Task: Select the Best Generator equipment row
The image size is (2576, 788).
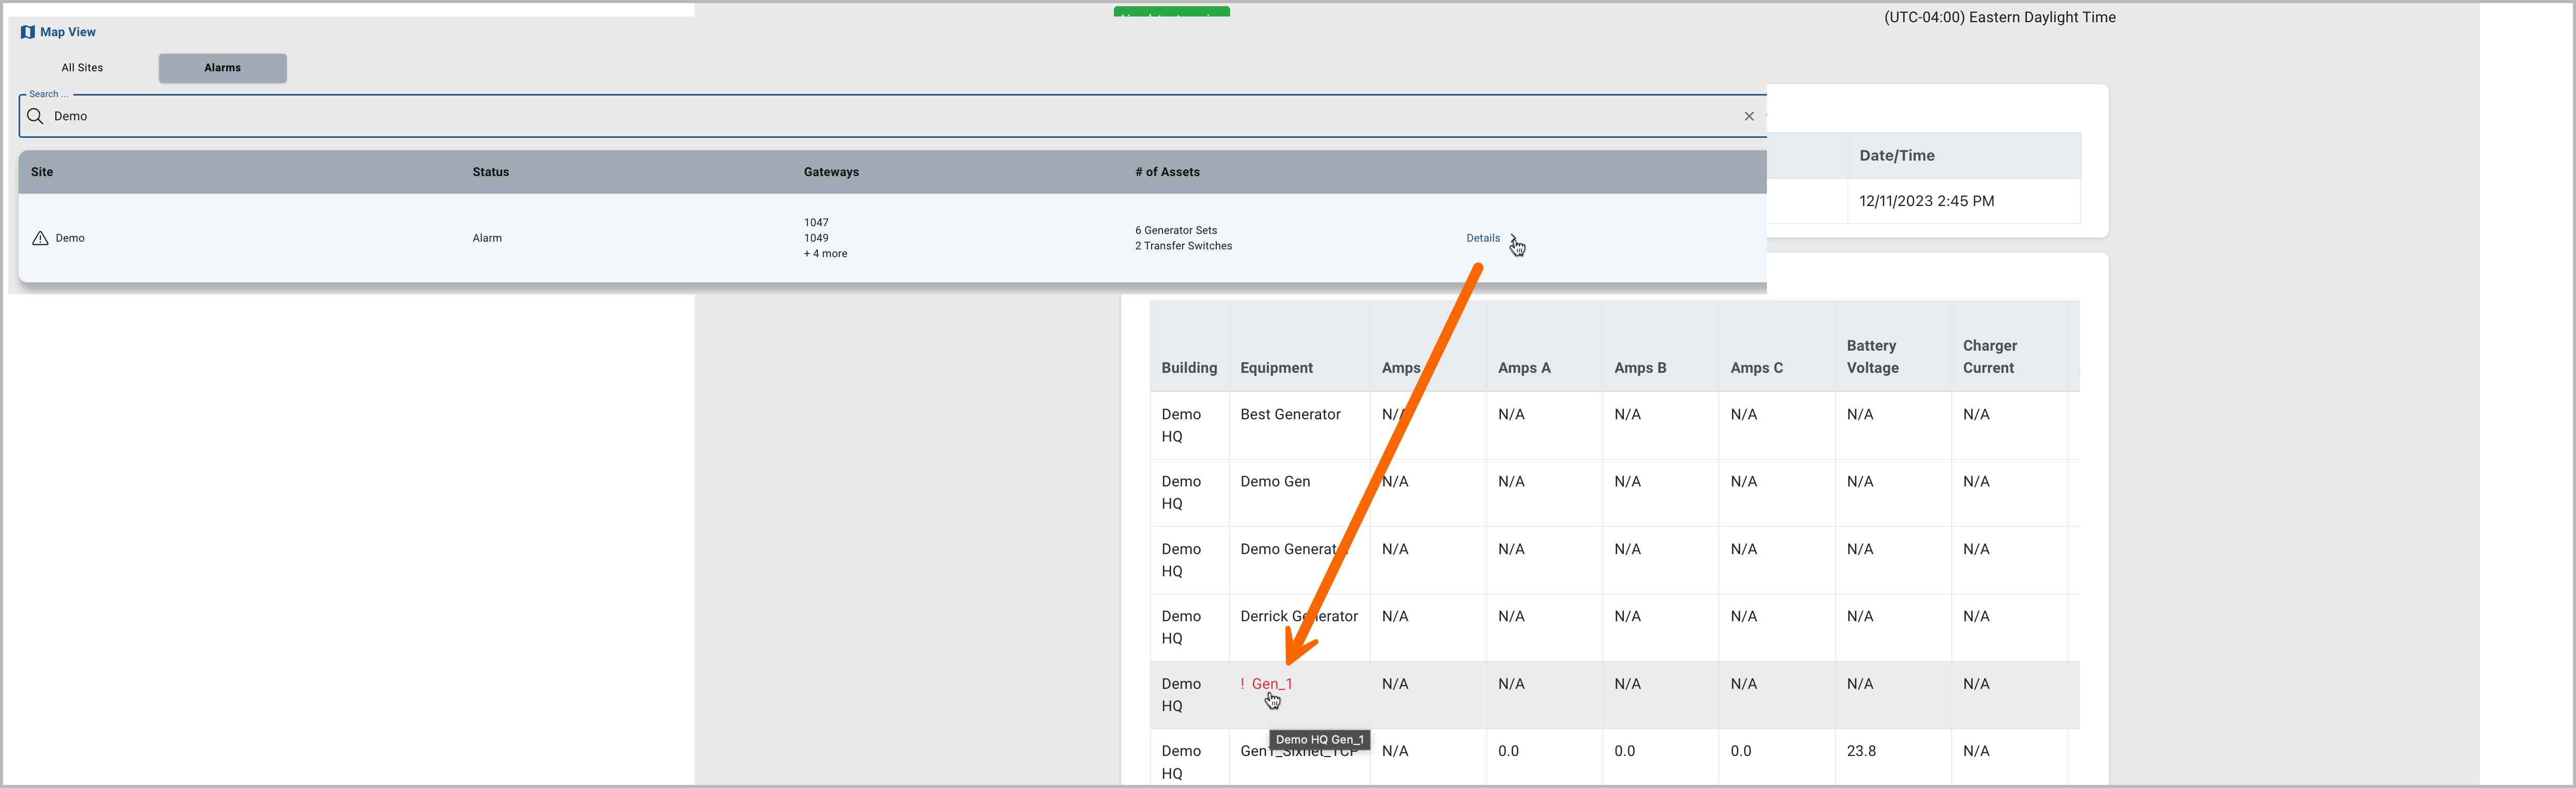Action: pyautogui.click(x=1290, y=414)
